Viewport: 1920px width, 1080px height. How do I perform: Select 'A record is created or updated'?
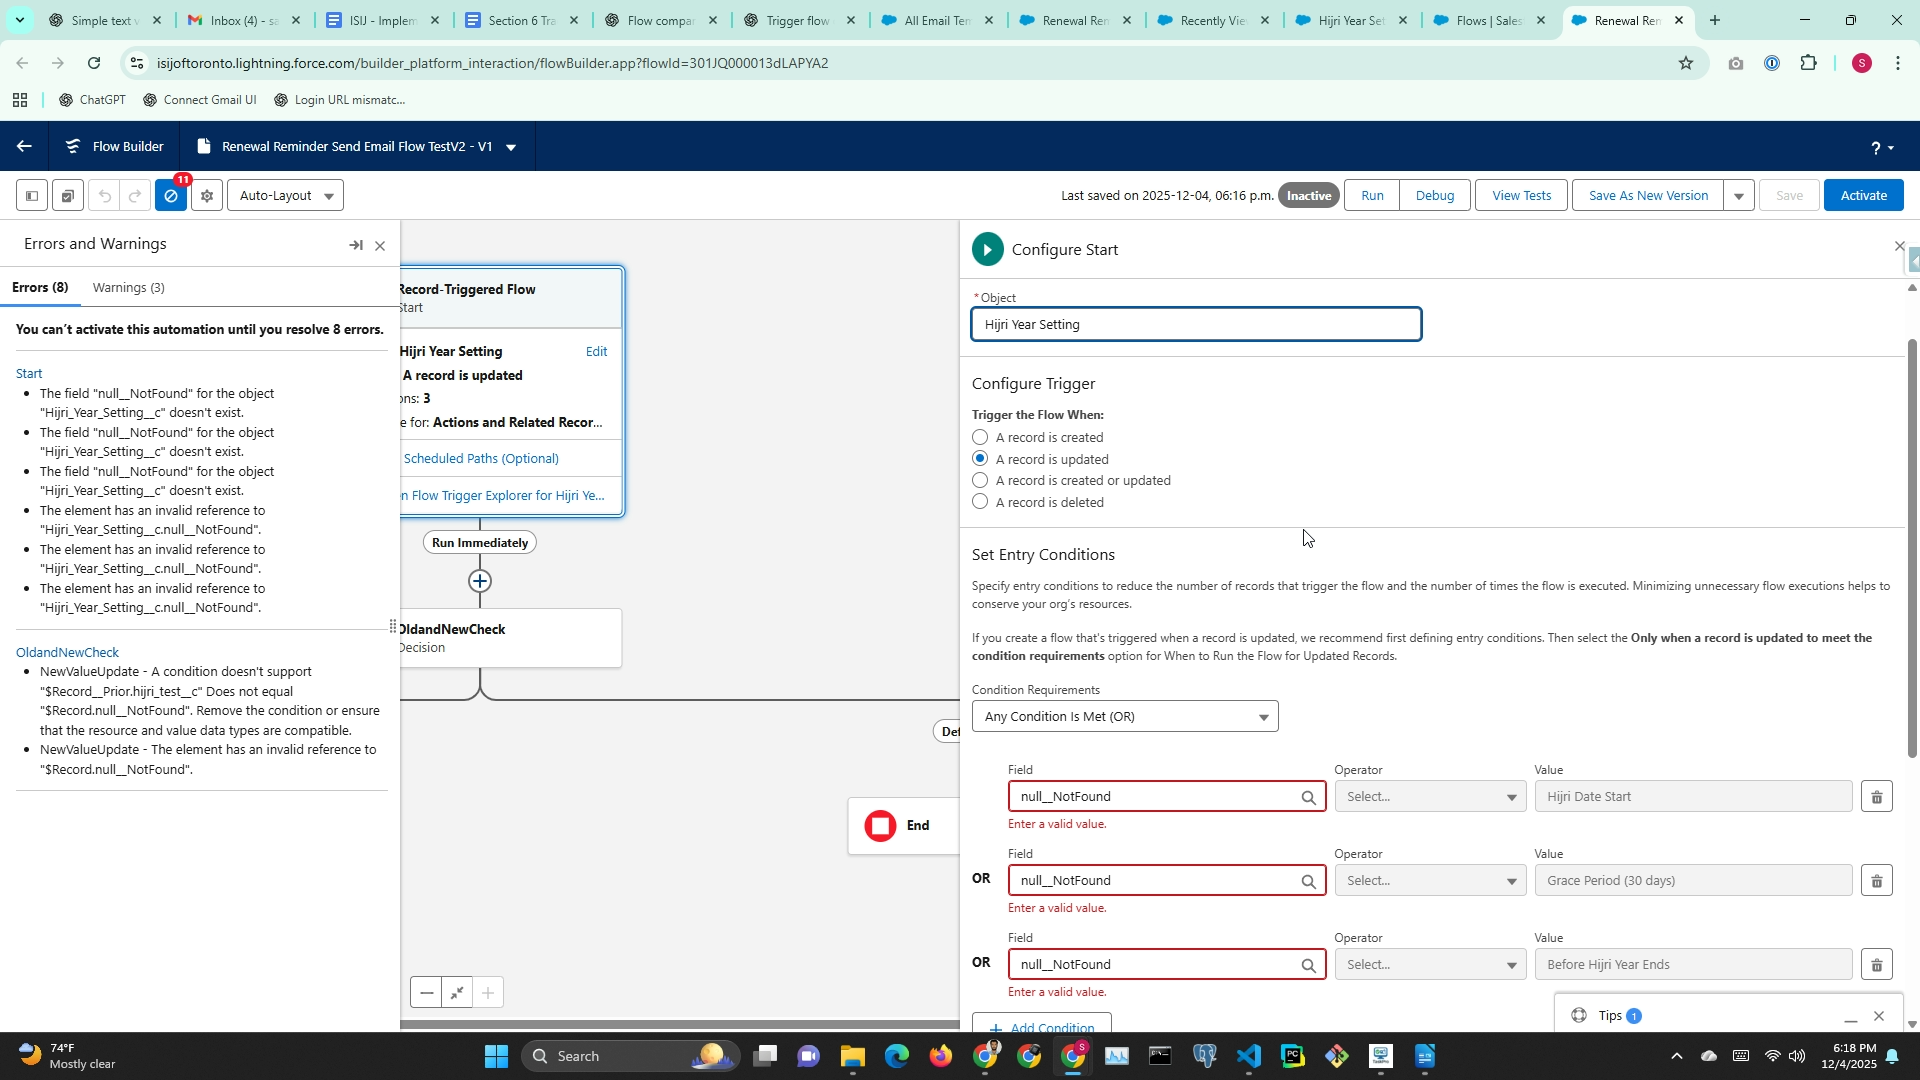[980, 480]
